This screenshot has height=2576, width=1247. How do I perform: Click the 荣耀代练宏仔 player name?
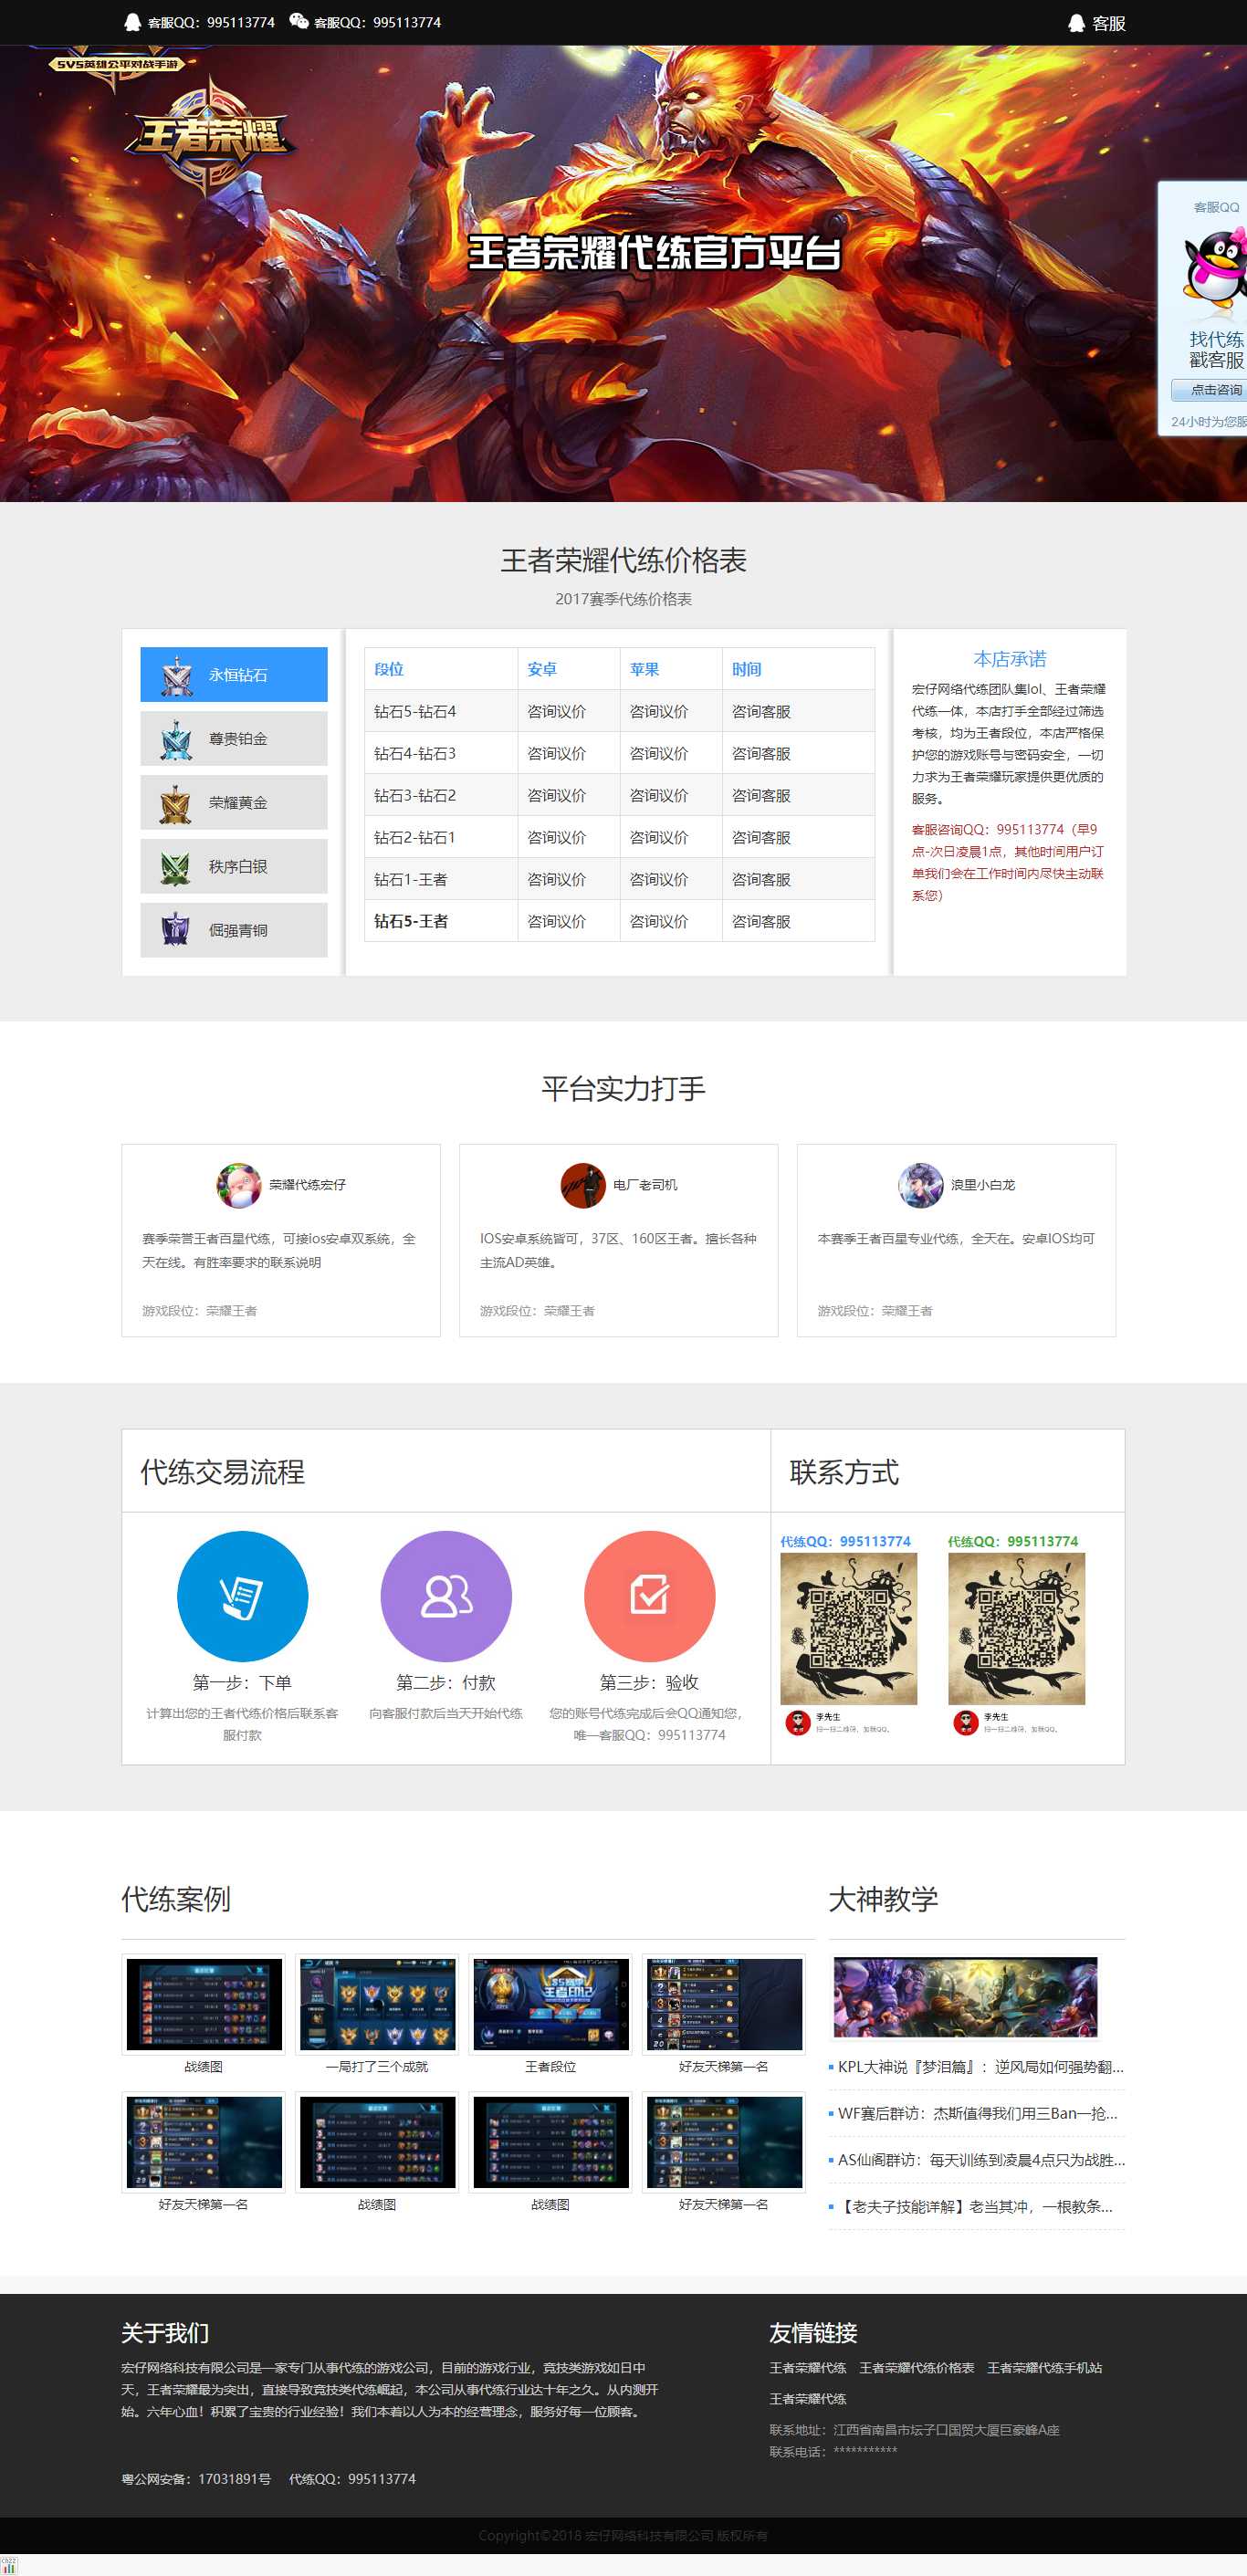(x=307, y=1185)
